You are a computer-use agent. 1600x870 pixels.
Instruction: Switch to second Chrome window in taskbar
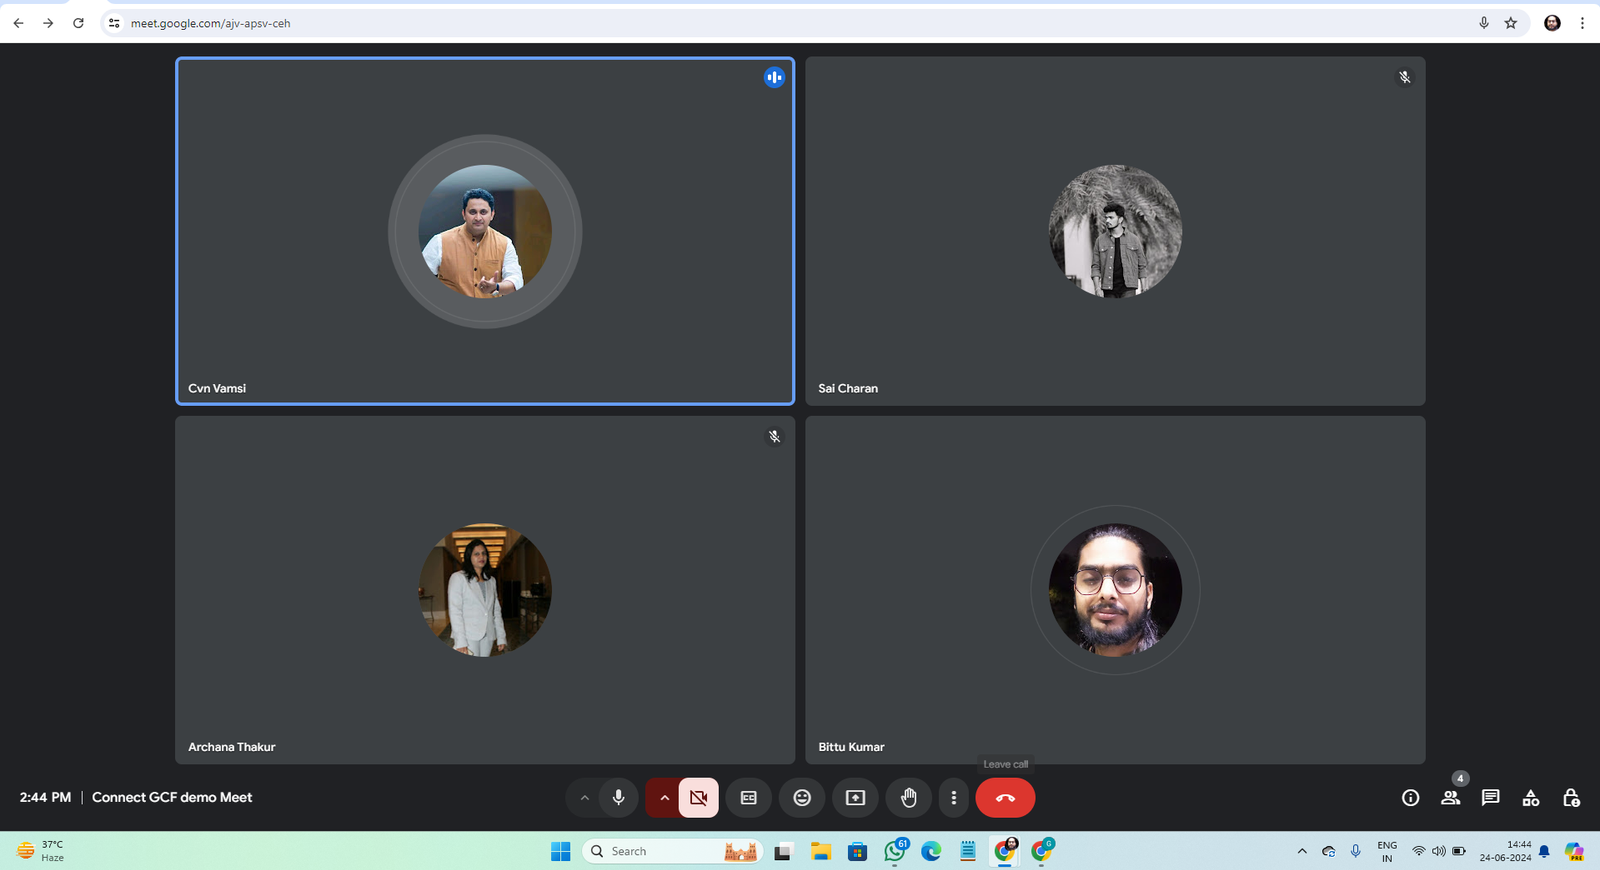pos(1042,851)
